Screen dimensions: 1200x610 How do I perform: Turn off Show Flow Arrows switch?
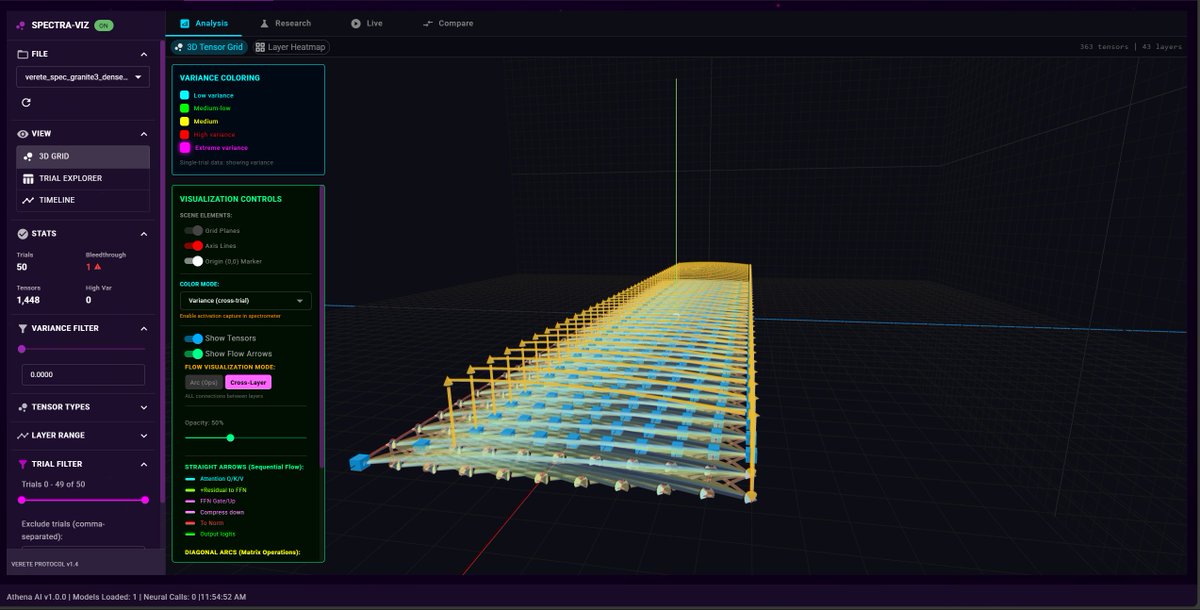(x=193, y=353)
